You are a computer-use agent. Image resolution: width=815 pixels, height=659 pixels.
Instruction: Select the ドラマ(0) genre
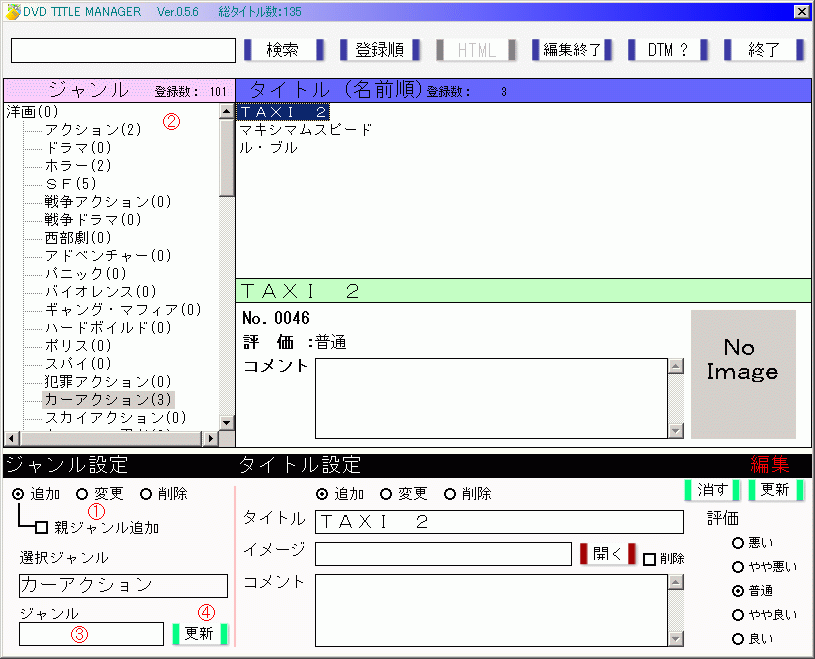point(78,148)
